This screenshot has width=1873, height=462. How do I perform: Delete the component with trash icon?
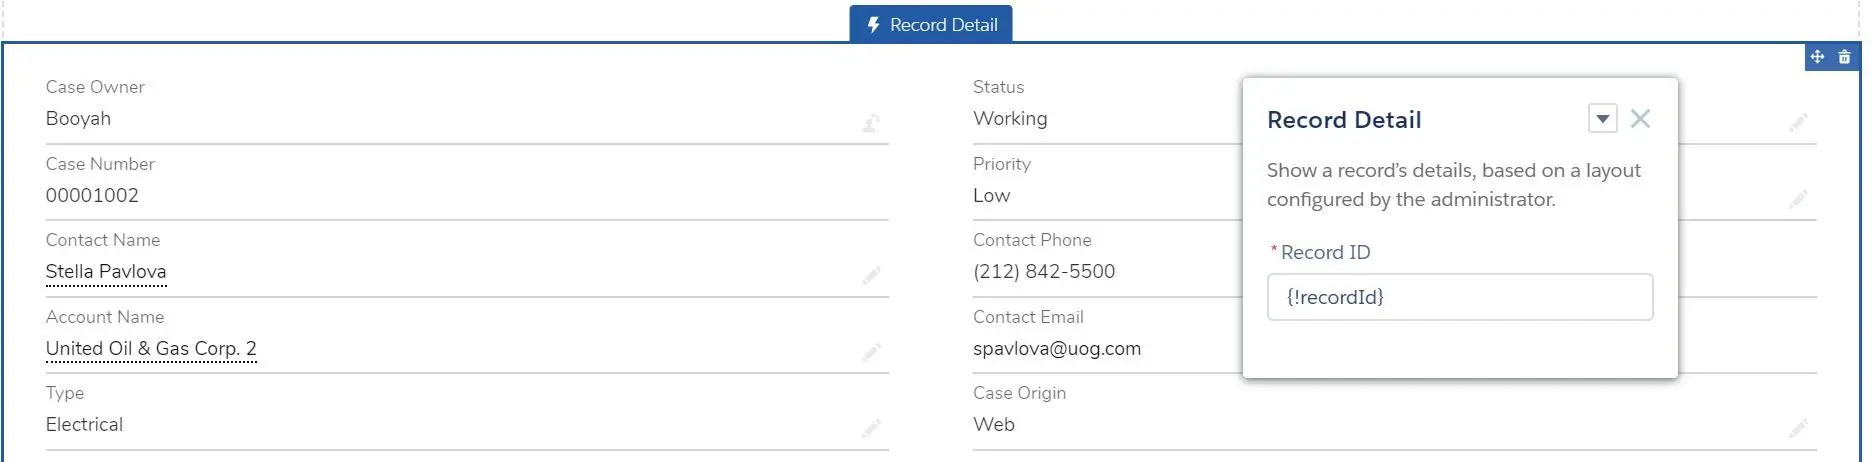[1845, 57]
